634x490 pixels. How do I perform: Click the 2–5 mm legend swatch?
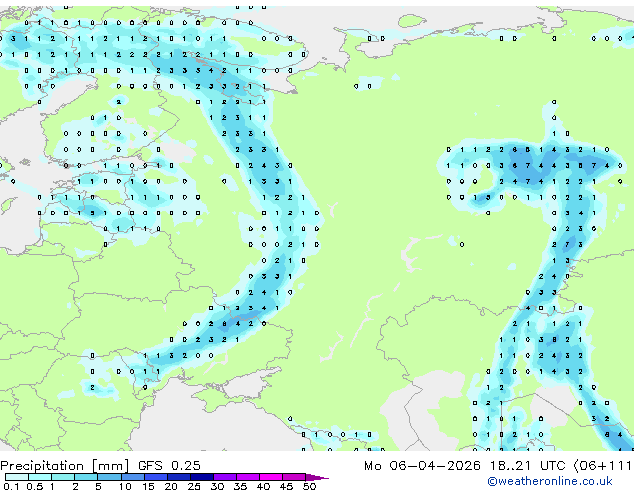click(86, 477)
